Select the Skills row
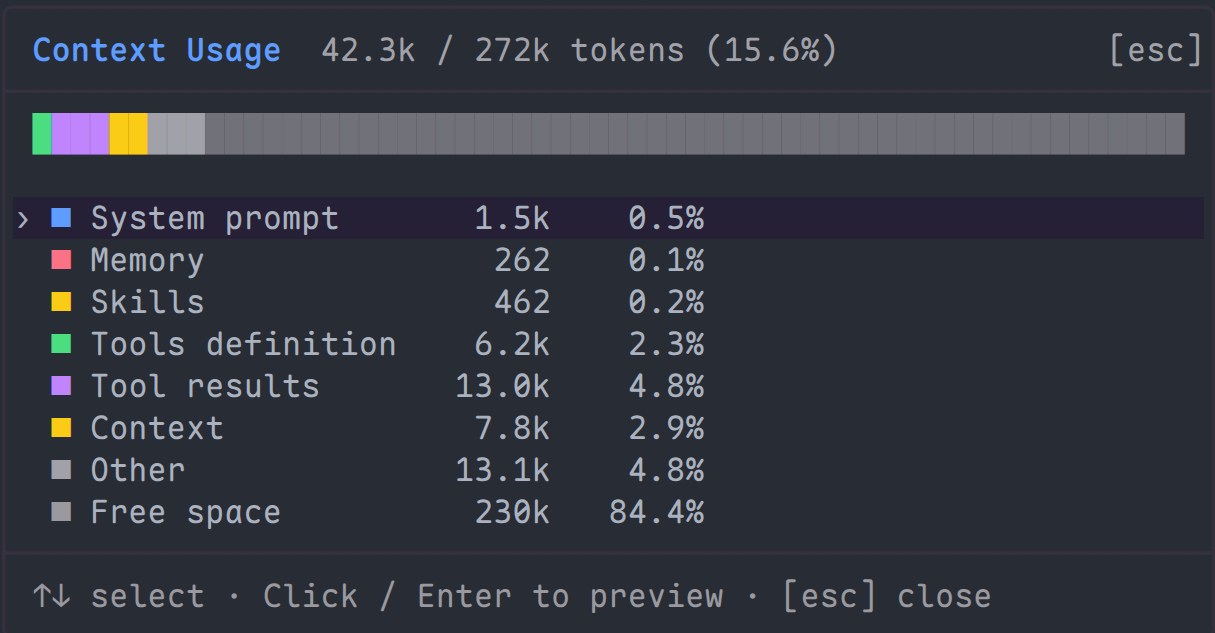Screen dimensions: 1215x633 608,302
